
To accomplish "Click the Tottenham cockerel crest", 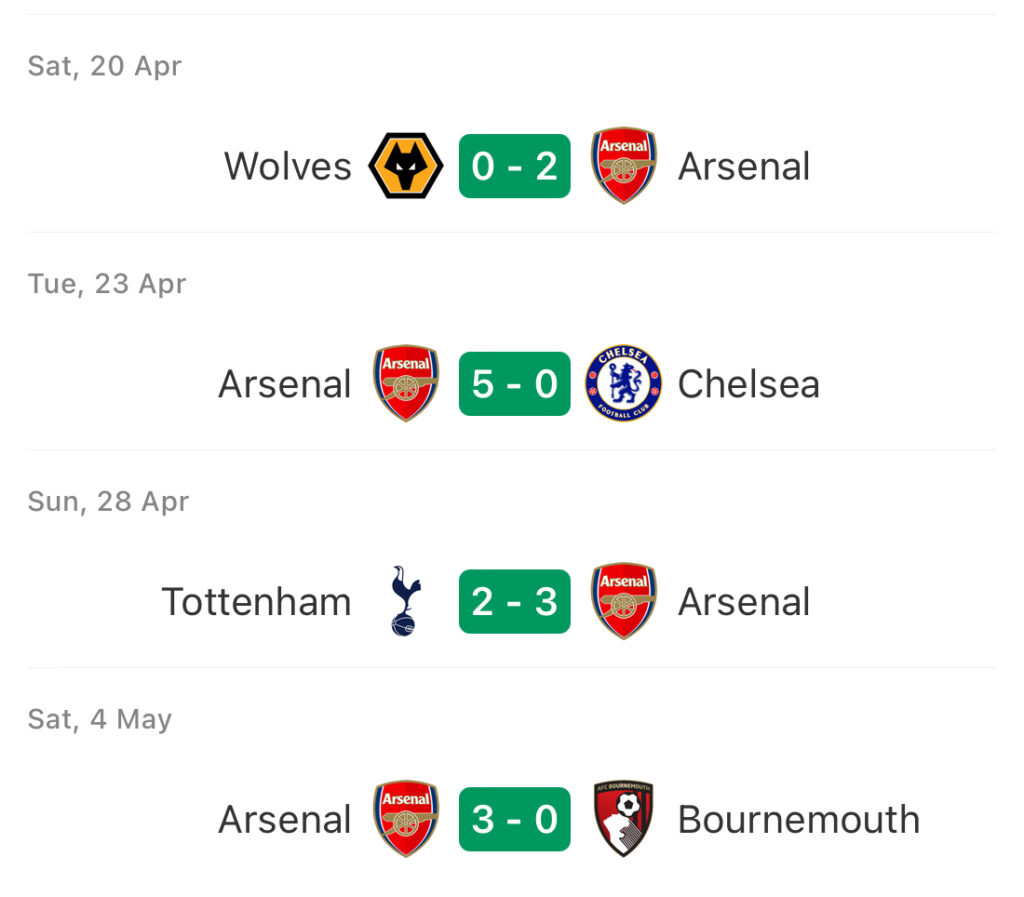I will pyautogui.click(x=406, y=601).
